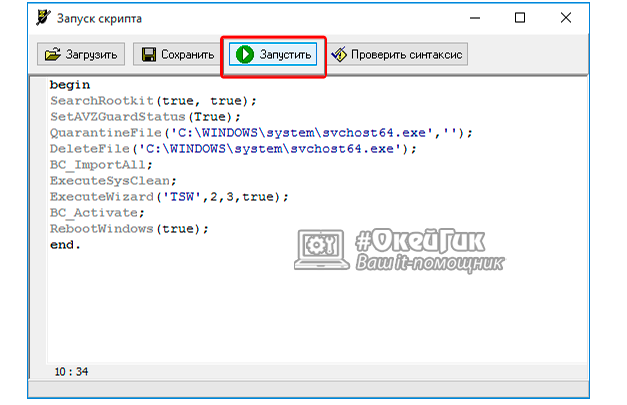Run the script with Запустить button
The image size is (627, 405).
tap(273, 54)
